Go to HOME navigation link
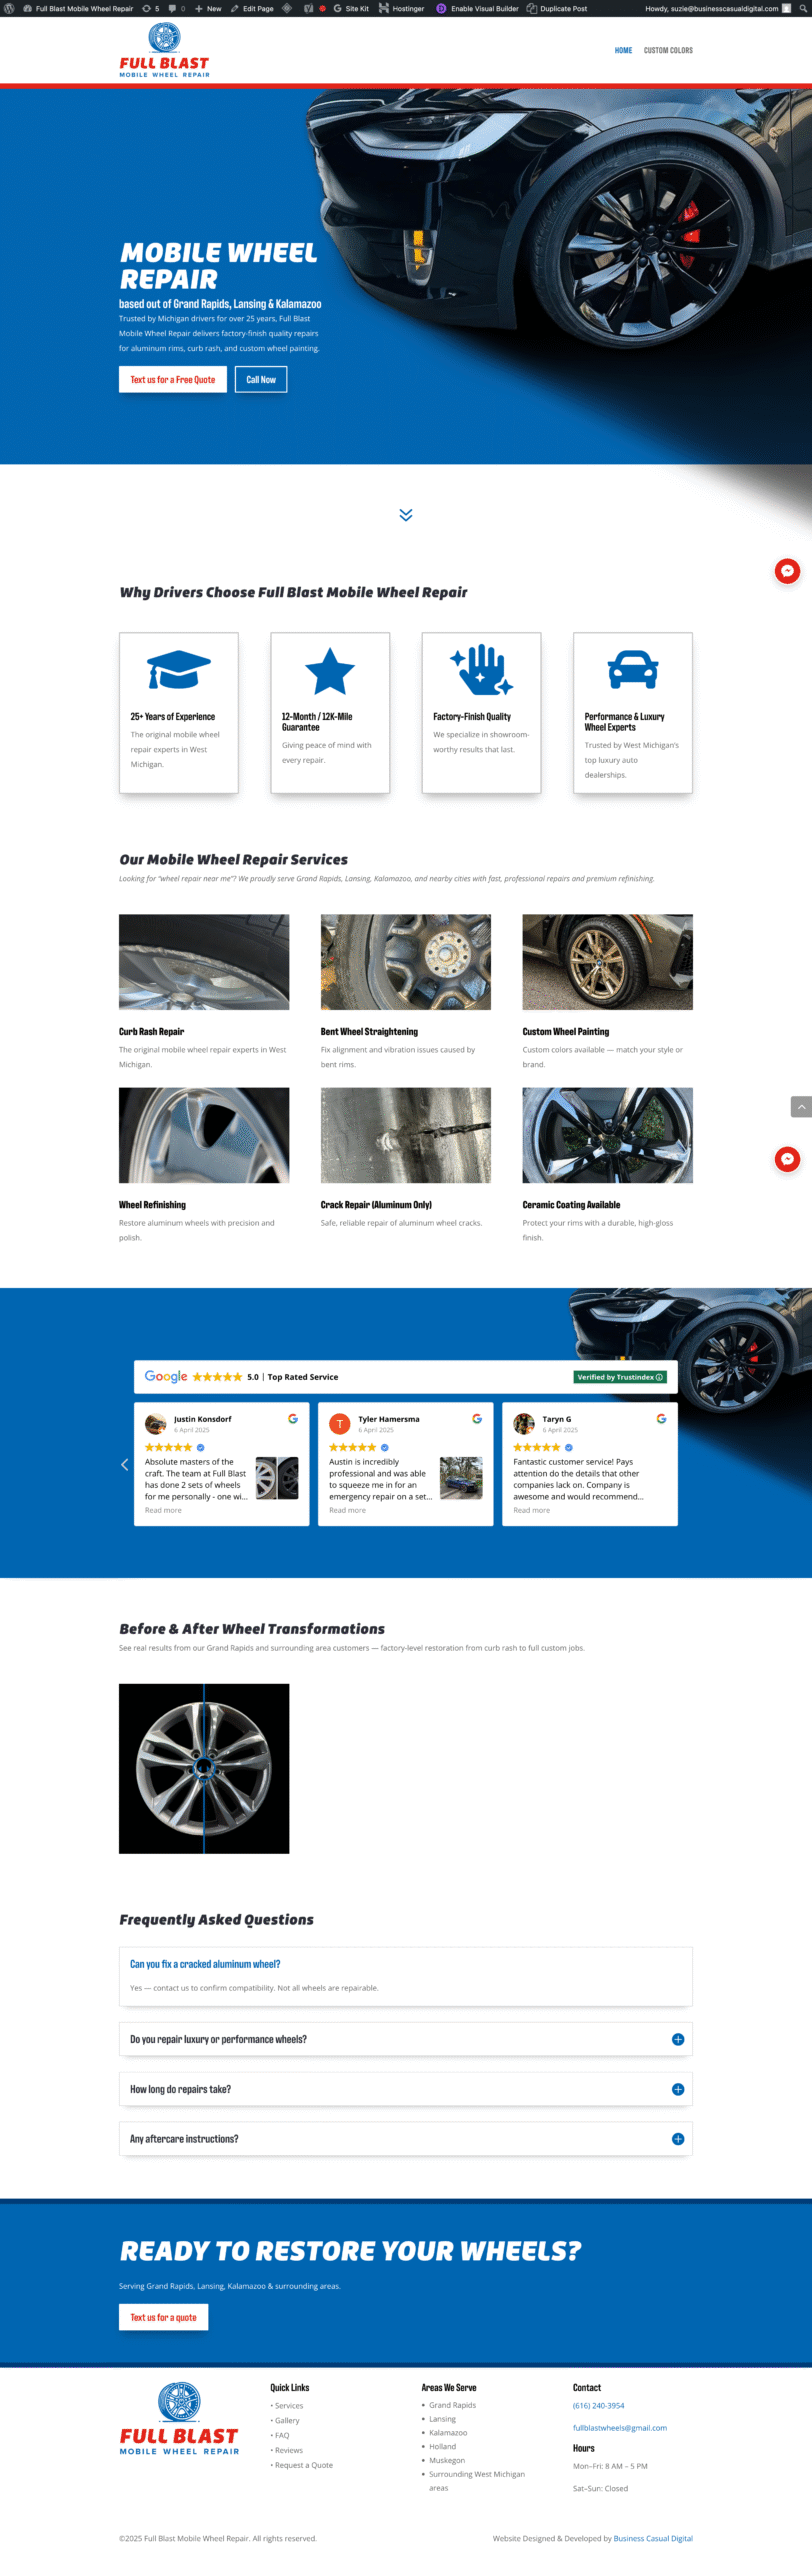The image size is (812, 2560). 623,50
